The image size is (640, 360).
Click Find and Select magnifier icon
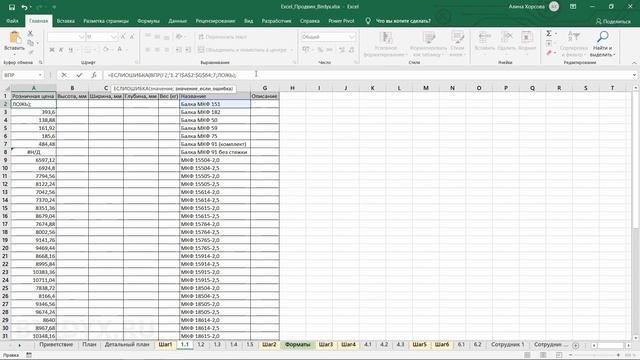tap(602, 37)
